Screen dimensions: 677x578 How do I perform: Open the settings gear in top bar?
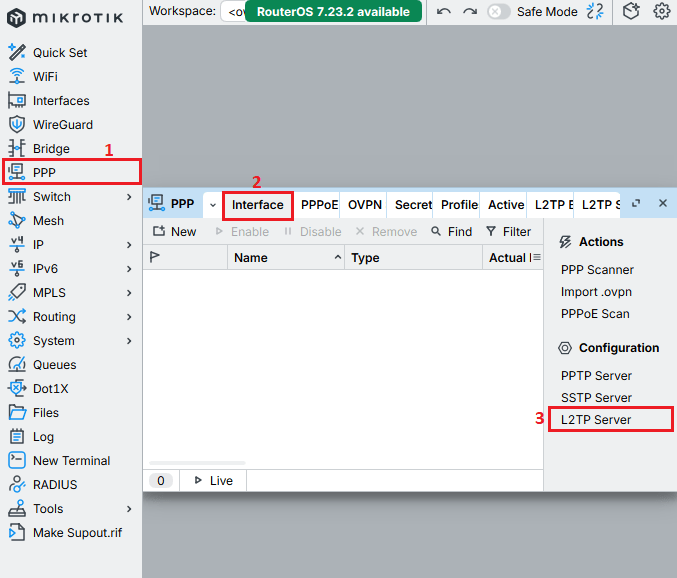point(661,11)
